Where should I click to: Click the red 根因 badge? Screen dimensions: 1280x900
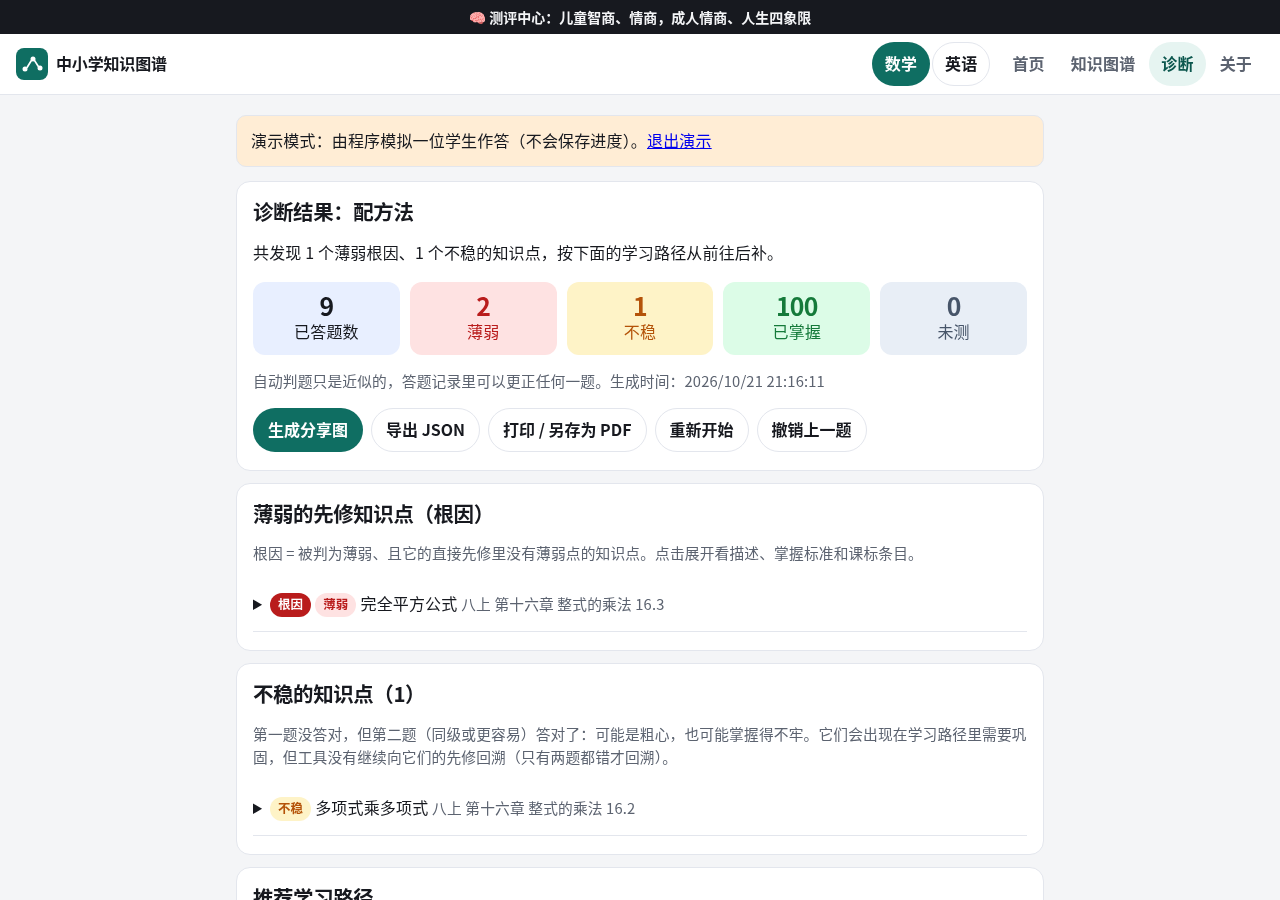290,605
